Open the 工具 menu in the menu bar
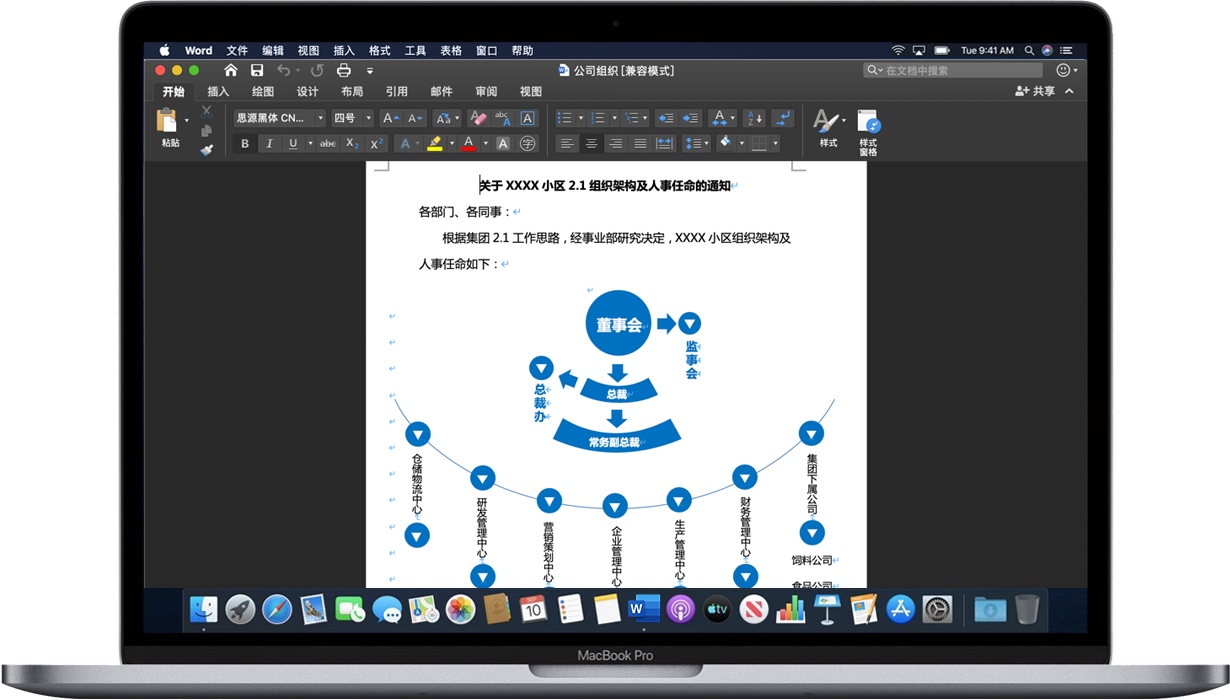This screenshot has width=1230, height=700. pyautogui.click(x=415, y=50)
